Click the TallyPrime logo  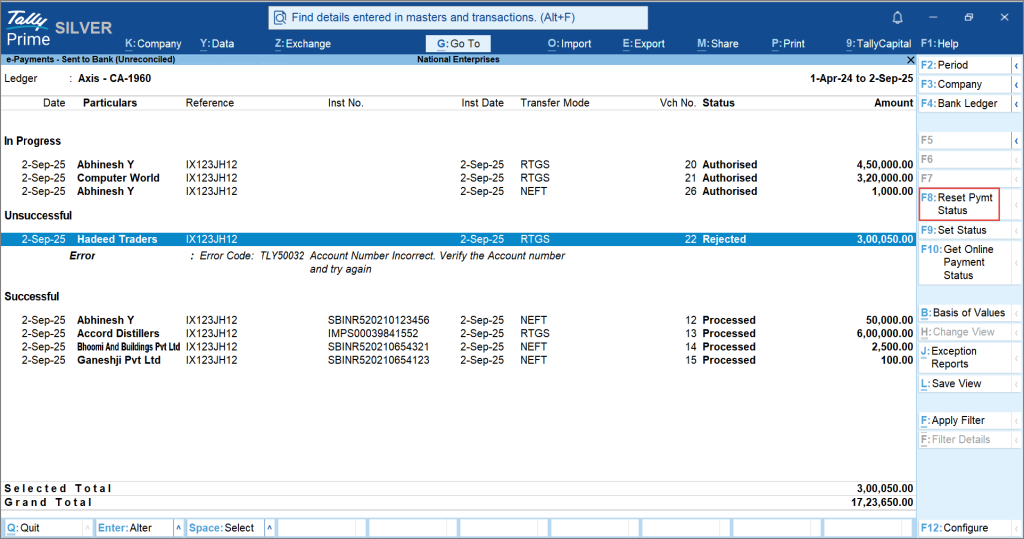[x=27, y=29]
